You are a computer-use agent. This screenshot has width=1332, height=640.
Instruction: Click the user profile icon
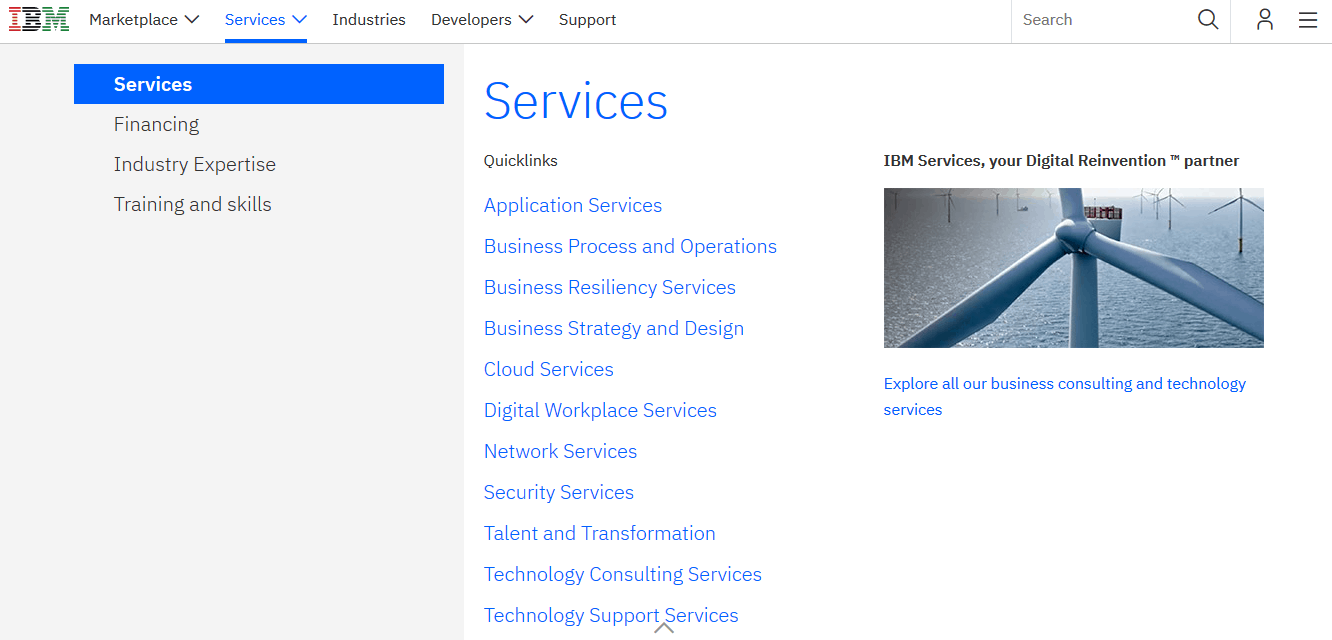(x=1265, y=19)
